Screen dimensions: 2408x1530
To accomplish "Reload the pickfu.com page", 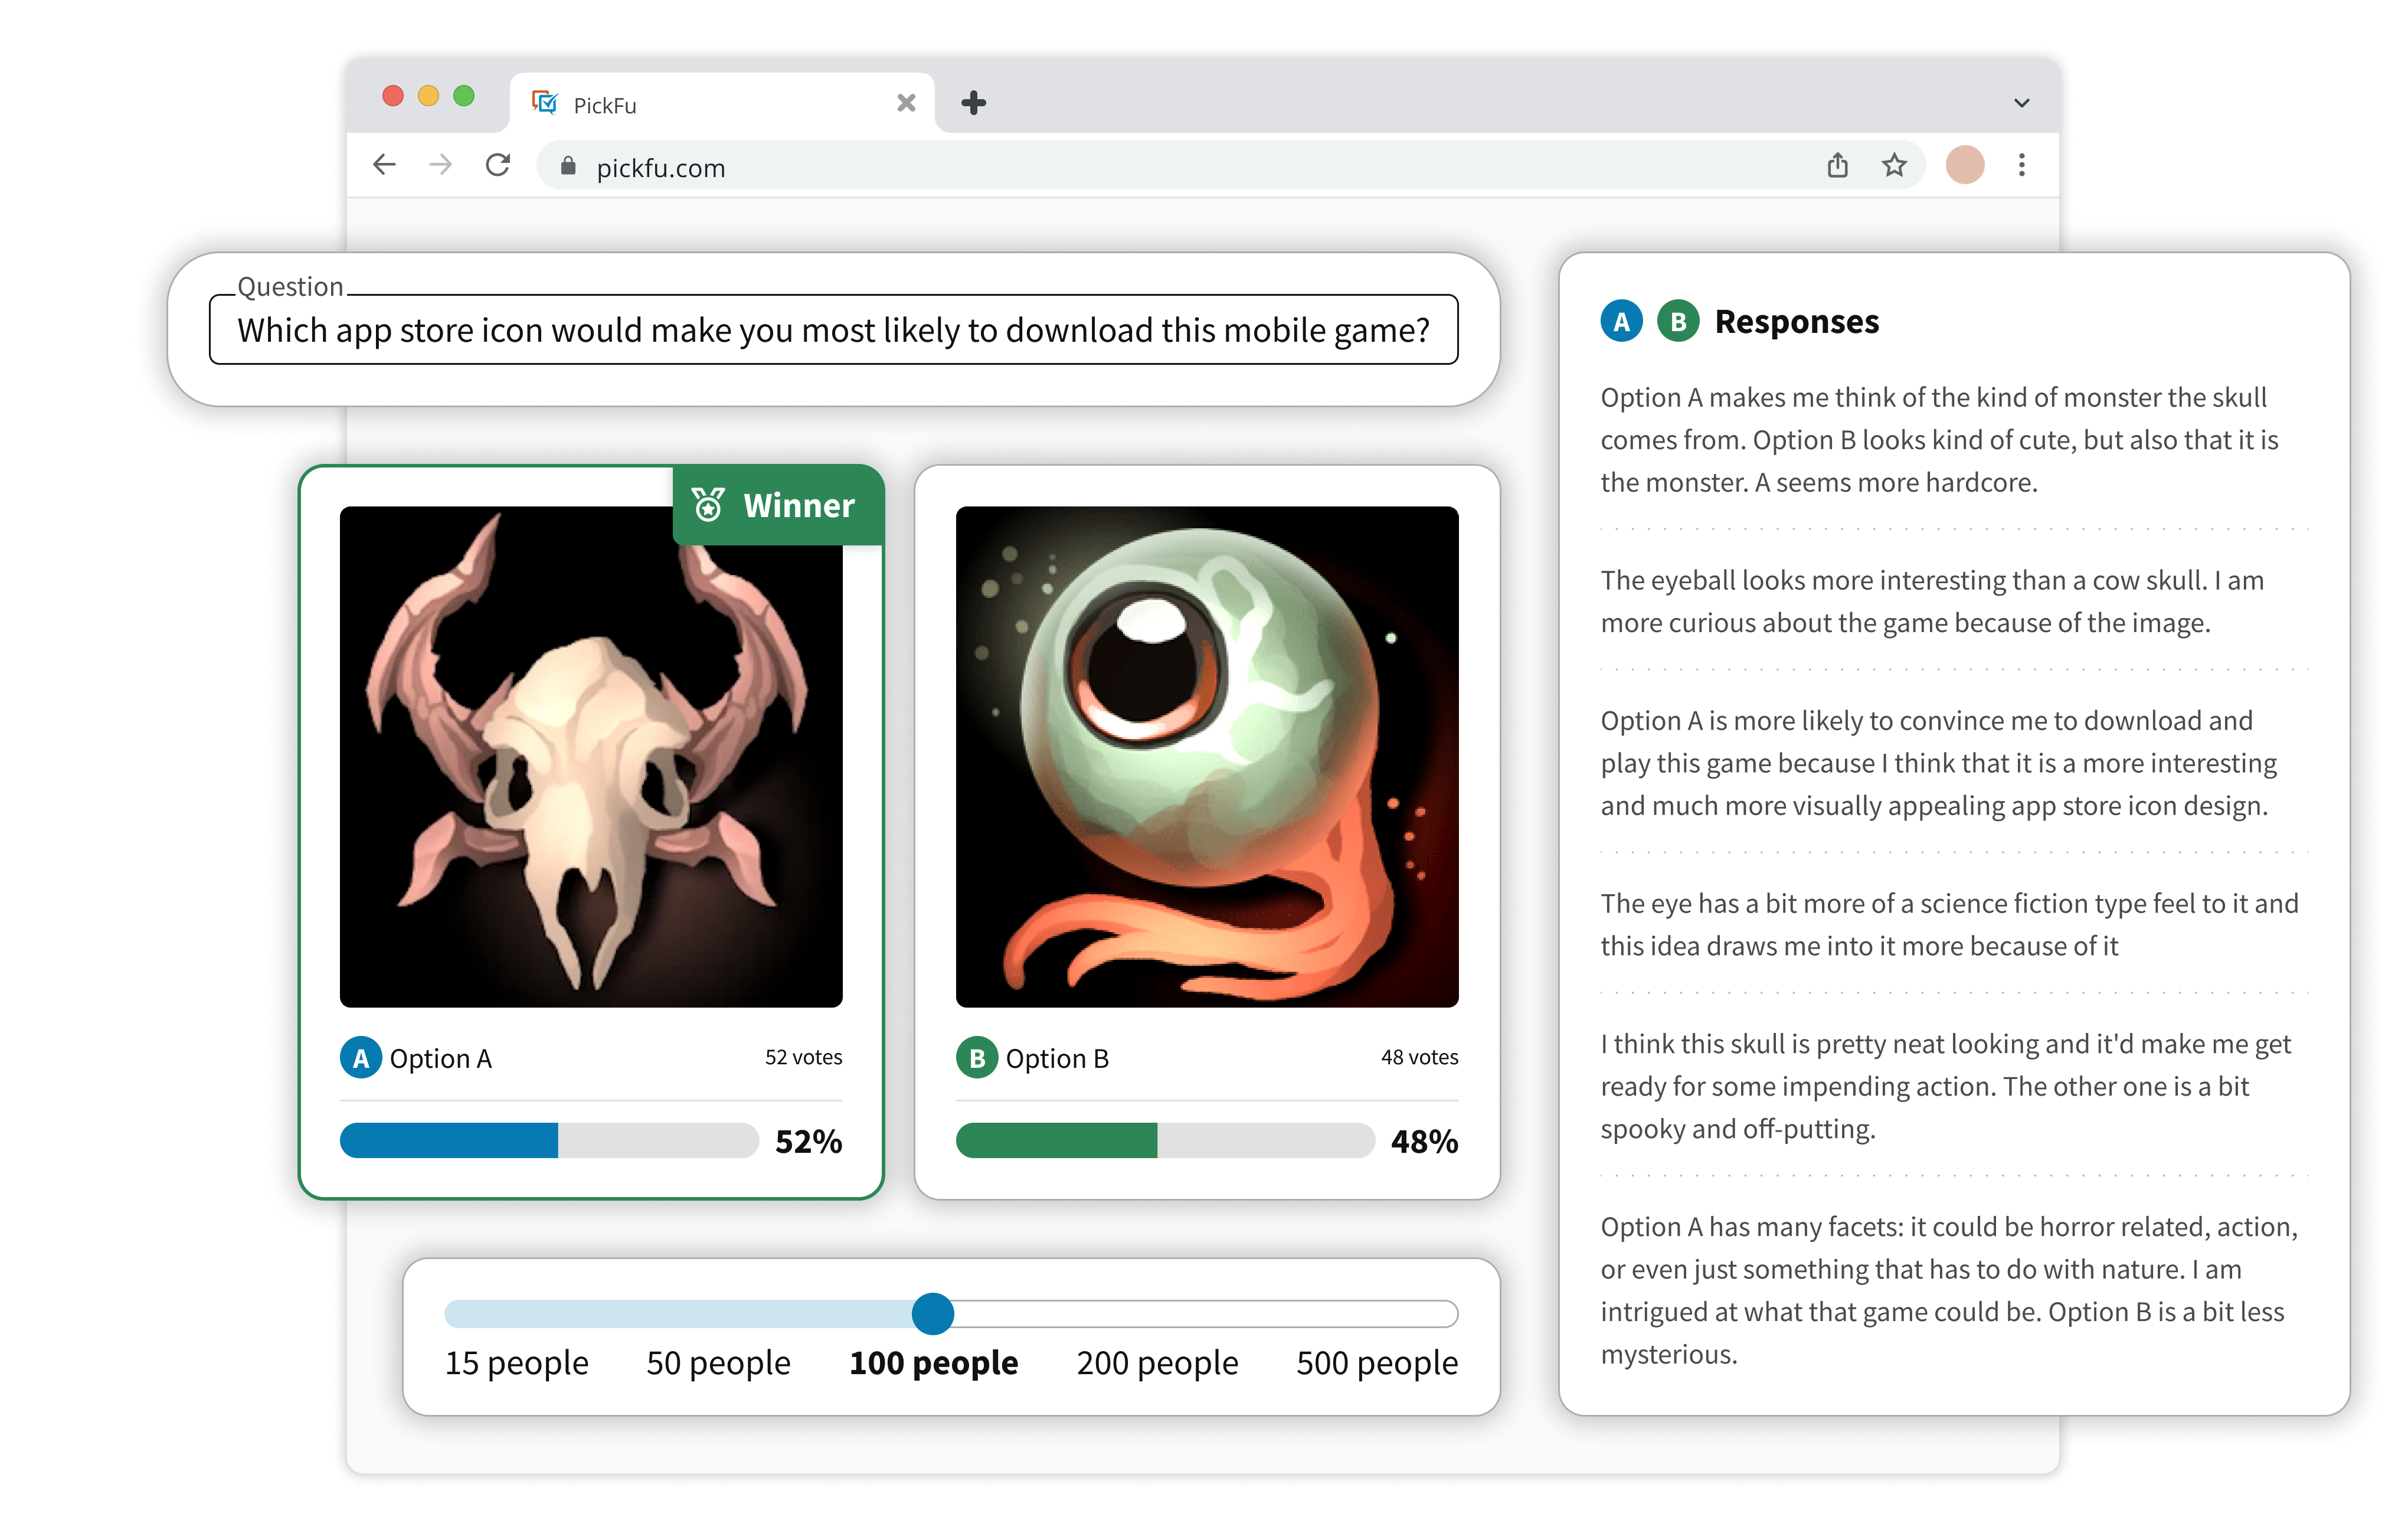I will (498, 165).
